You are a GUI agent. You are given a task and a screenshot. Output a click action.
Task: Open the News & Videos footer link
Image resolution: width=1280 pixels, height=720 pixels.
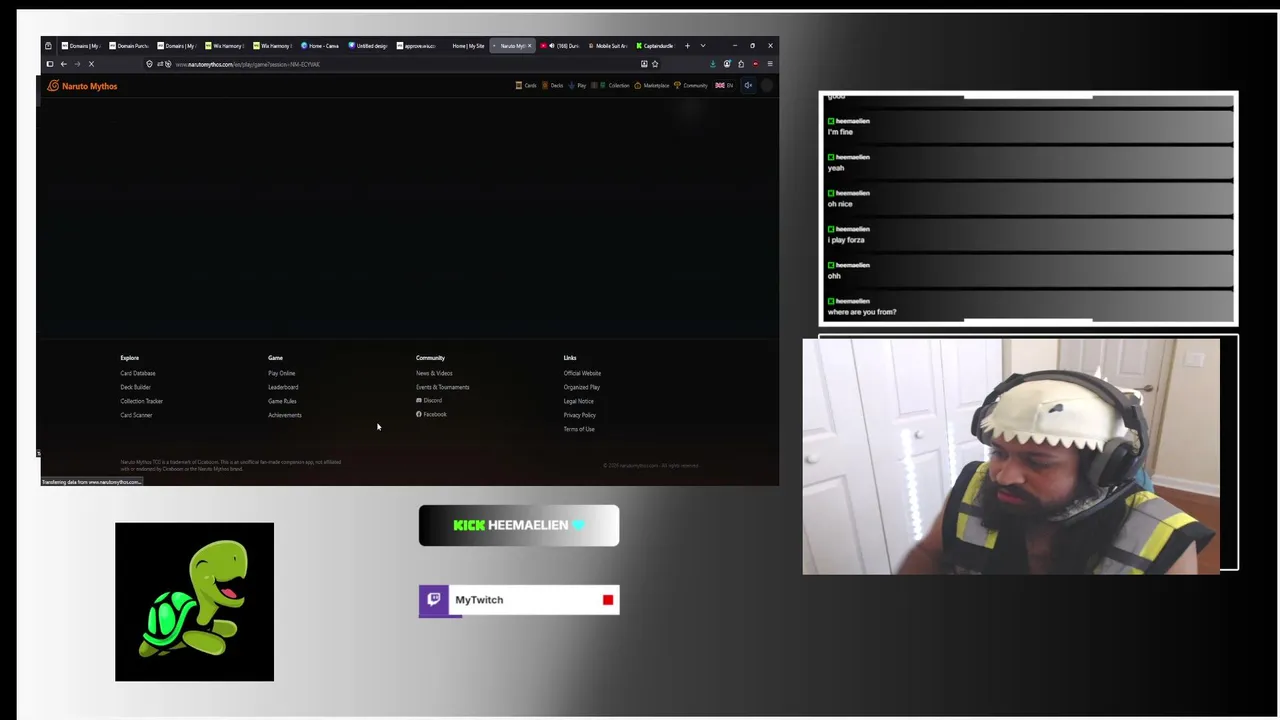(434, 373)
